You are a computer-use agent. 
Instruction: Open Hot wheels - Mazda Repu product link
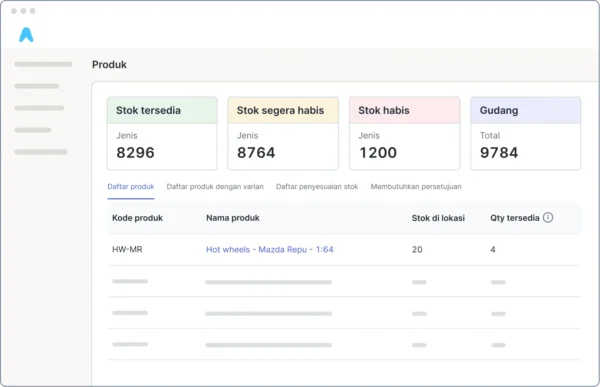[270, 250]
